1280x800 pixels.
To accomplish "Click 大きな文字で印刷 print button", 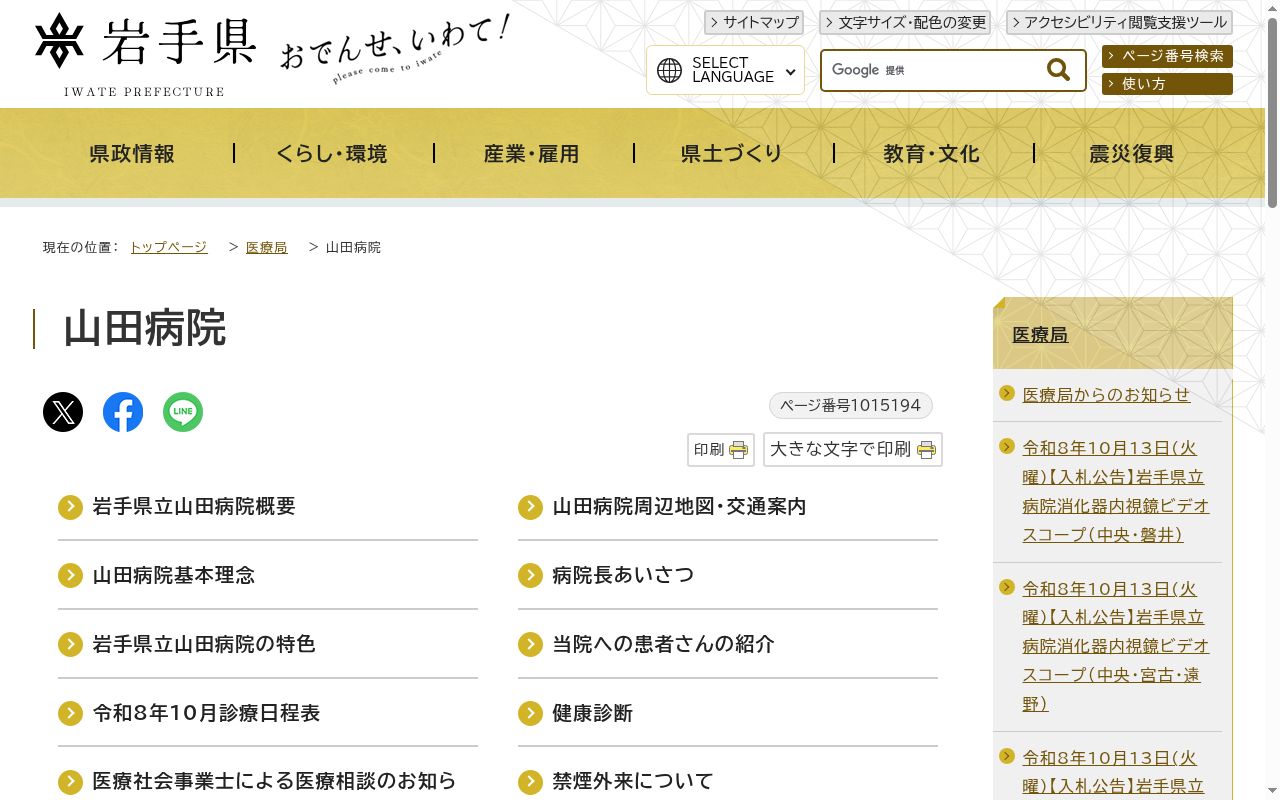I will pyautogui.click(x=853, y=450).
